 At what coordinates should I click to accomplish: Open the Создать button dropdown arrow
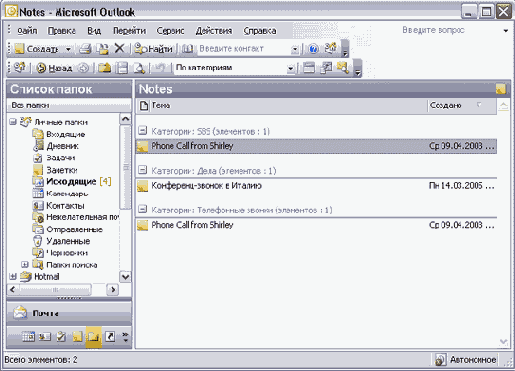pos(68,49)
